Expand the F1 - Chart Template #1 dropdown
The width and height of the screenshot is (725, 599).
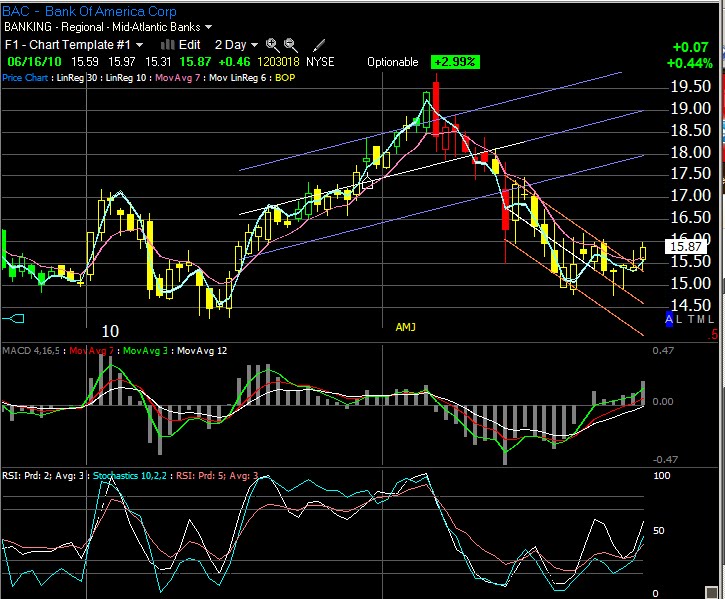139,45
